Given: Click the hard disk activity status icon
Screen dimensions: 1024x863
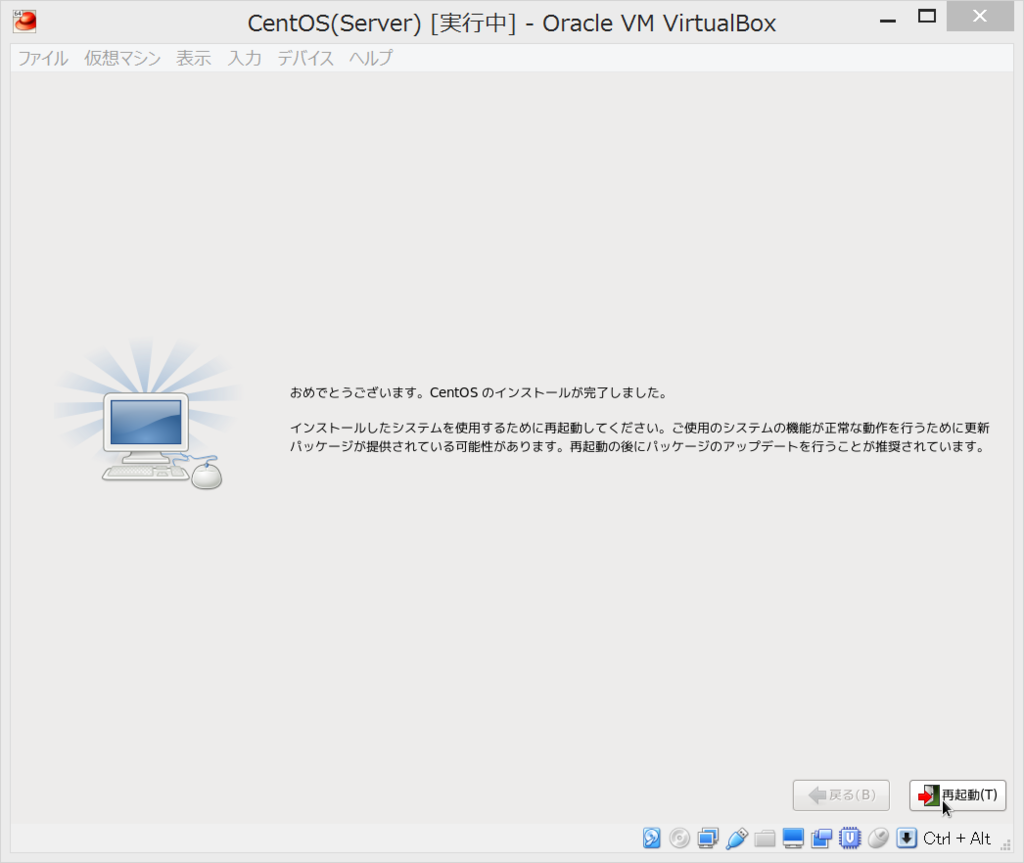Looking at the screenshot, I should pyautogui.click(x=651, y=838).
